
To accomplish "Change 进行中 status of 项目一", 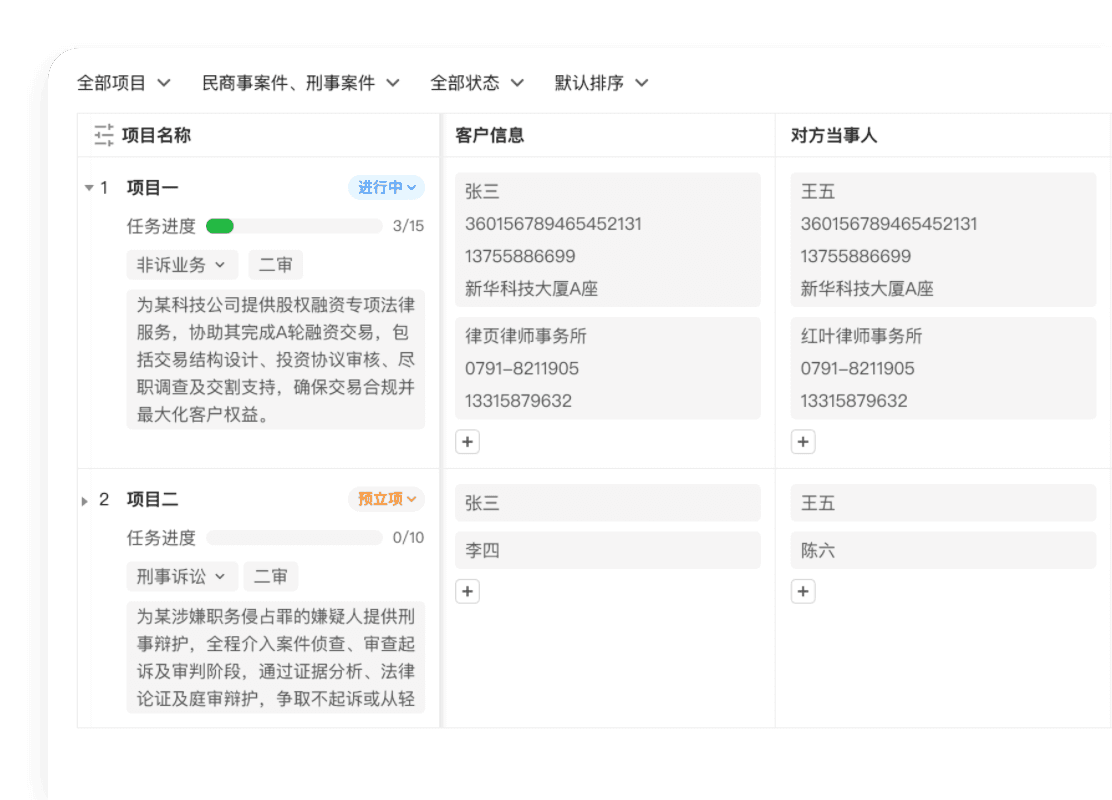I will pos(387,187).
